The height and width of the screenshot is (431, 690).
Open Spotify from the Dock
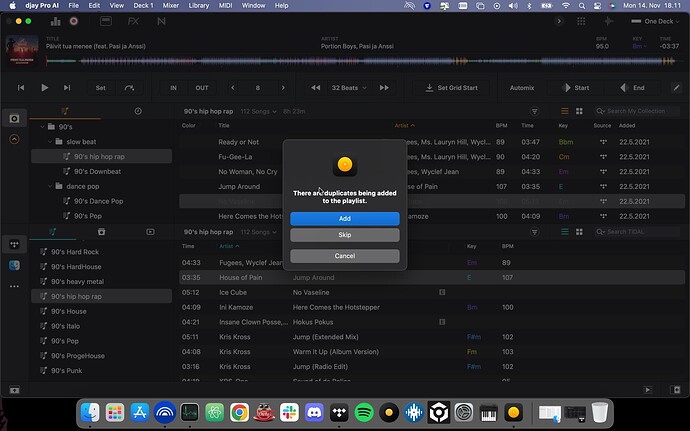pos(364,413)
